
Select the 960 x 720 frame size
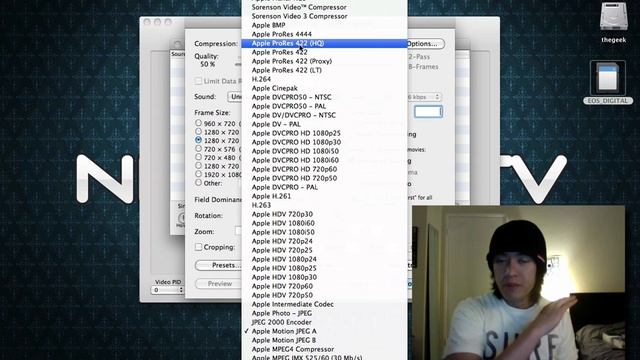point(198,122)
